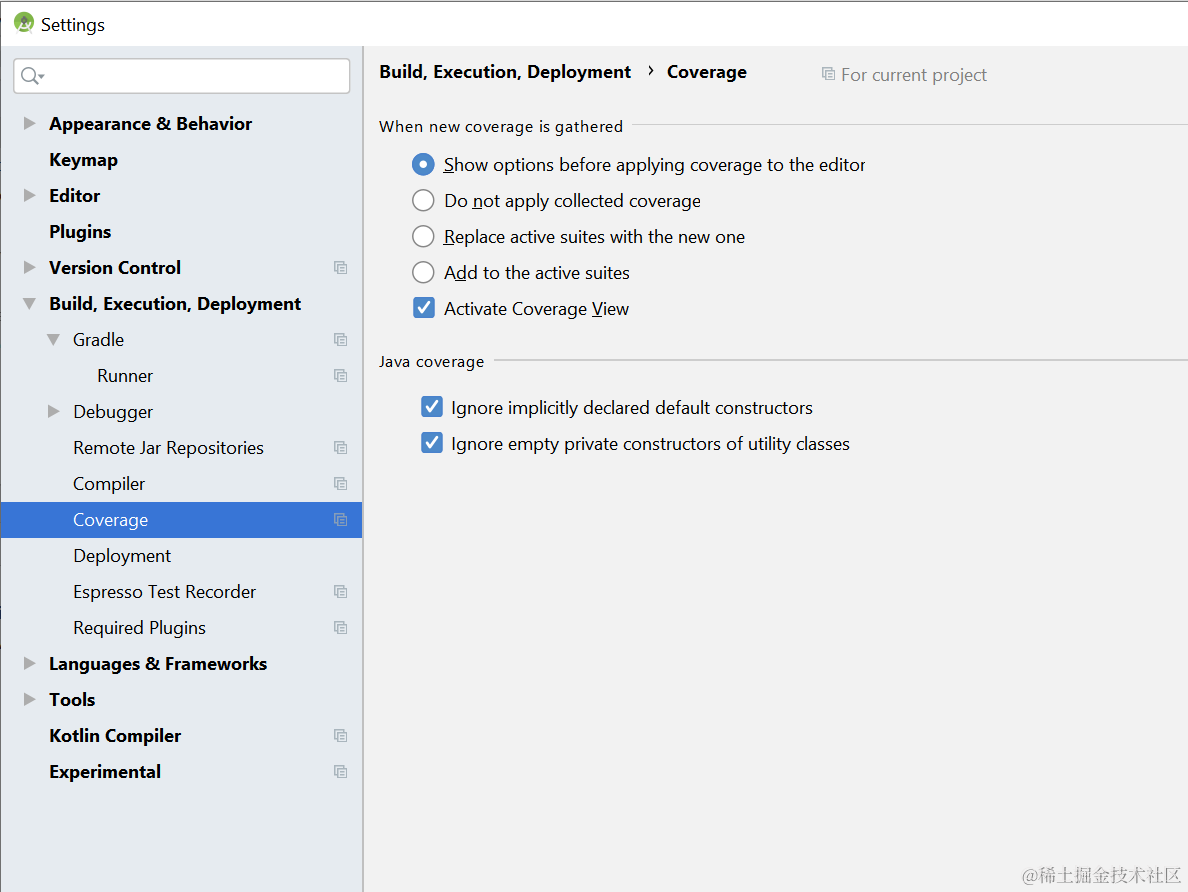Screen dimensions: 1188x892
Task: Select 'Do not apply collected coverage'
Action: coord(423,200)
